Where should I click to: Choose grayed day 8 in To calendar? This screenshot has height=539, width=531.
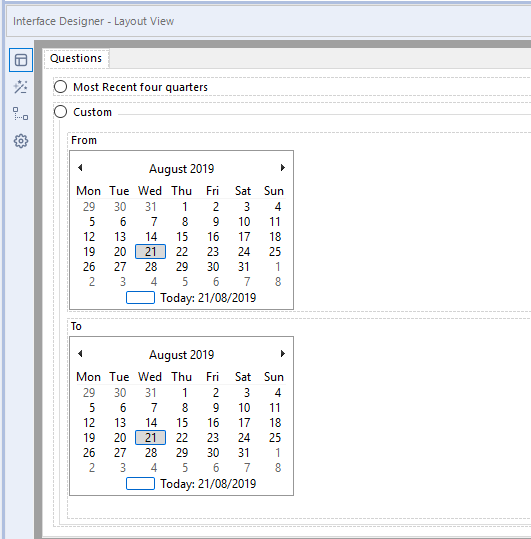(278, 468)
